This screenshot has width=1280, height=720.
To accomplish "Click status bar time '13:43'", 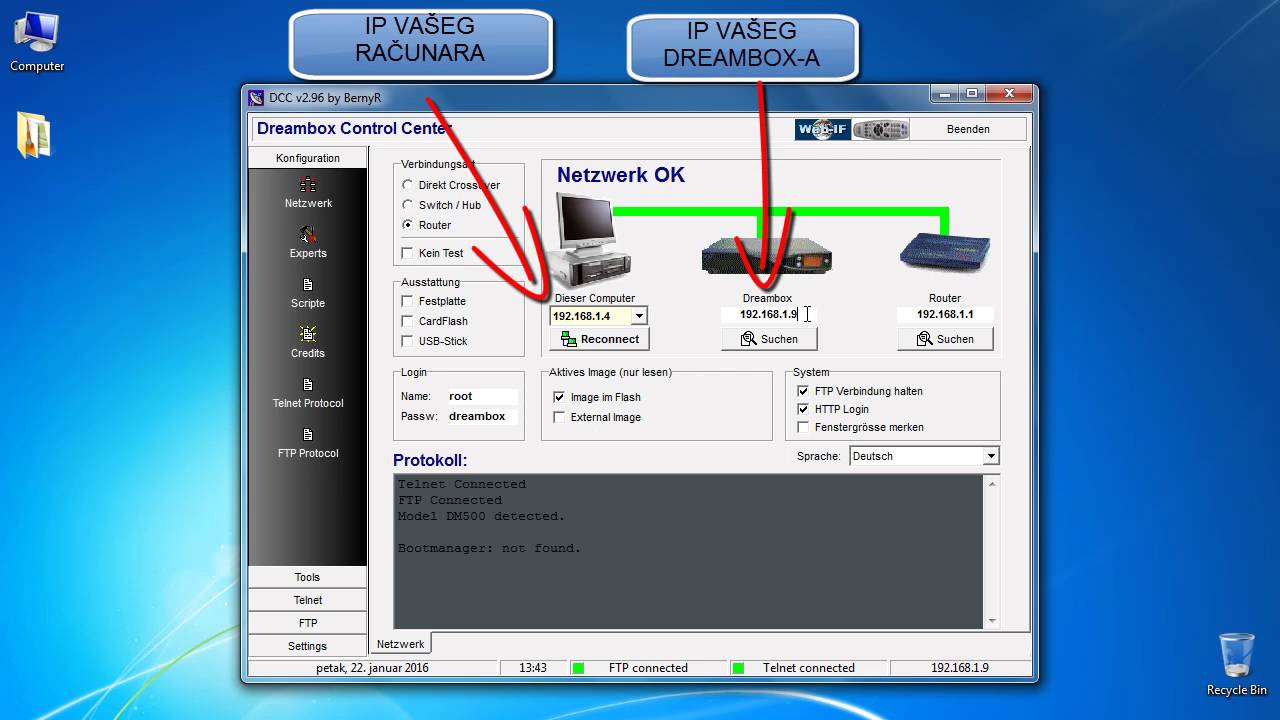I will pyautogui.click(x=533, y=668).
